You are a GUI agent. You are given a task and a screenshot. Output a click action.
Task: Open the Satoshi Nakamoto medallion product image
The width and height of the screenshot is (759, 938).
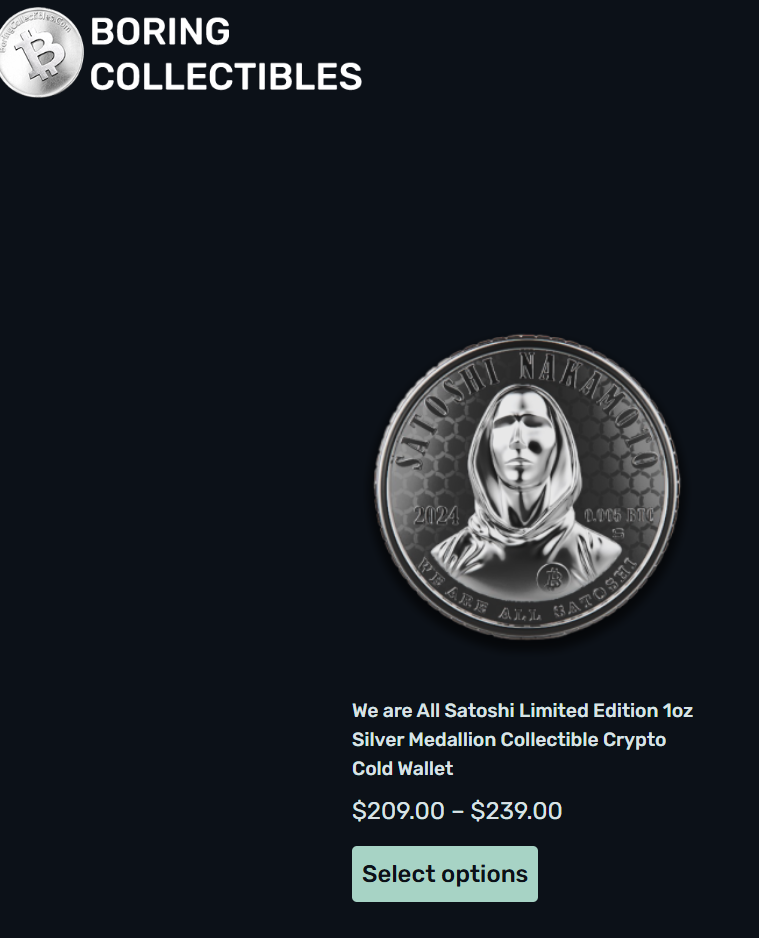pos(527,487)
